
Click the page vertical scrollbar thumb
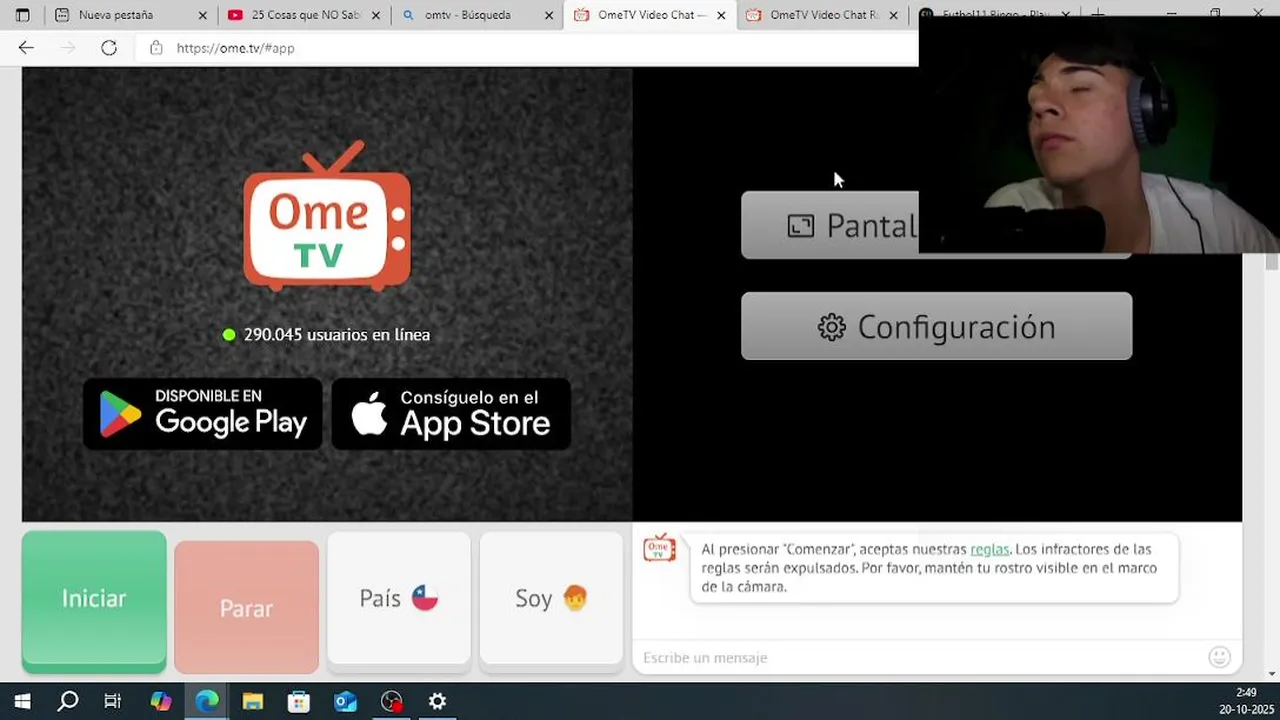1272,262
